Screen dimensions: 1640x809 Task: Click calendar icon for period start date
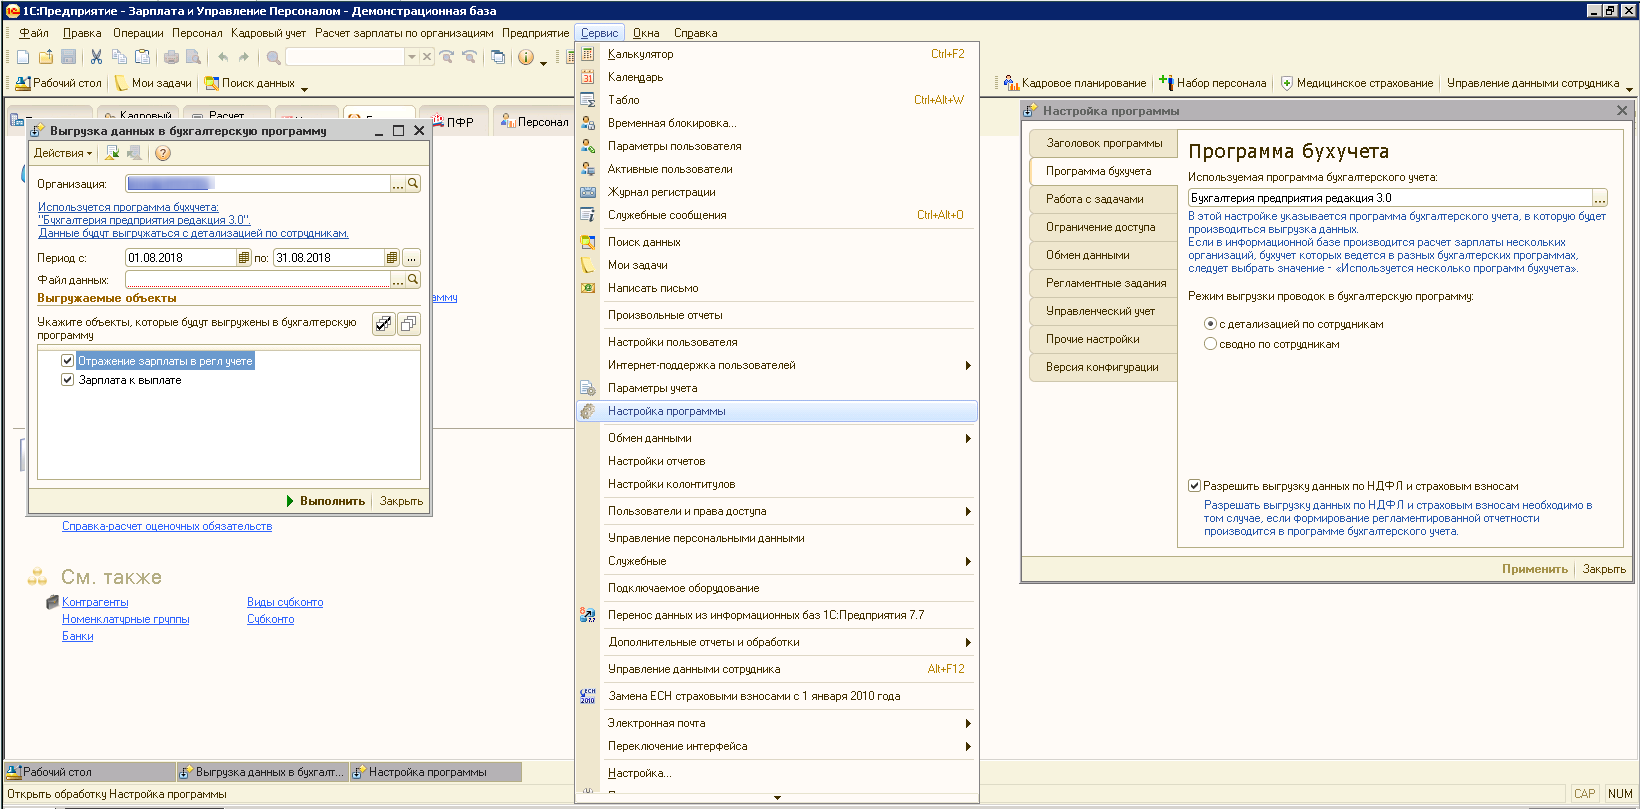(x=244, y=257)
